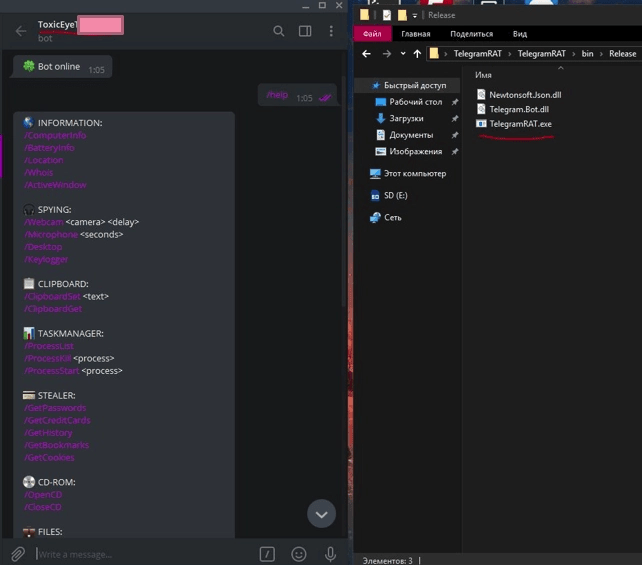Viewport: 642px width, 565px height.
Task: Open the Главная ribbon tab
Action: click(416, 34)
